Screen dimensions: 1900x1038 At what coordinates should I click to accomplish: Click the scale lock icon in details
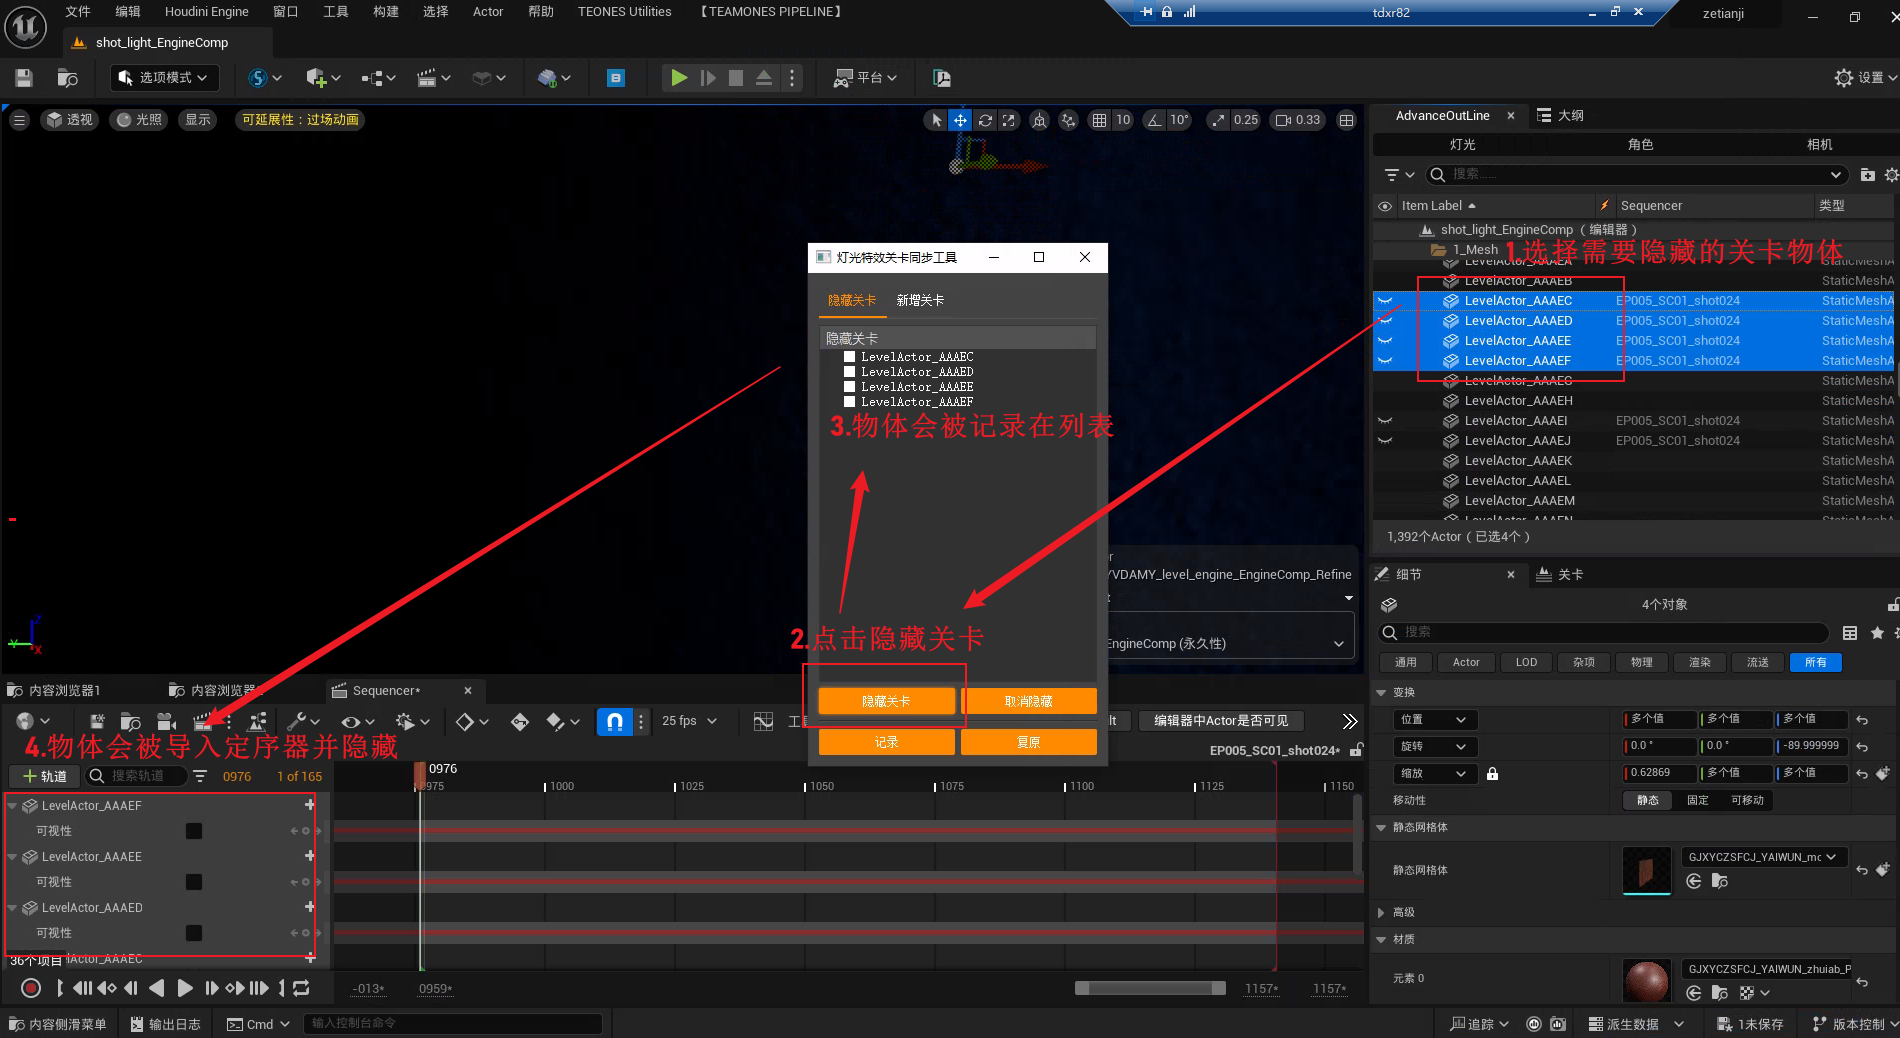1492,774
